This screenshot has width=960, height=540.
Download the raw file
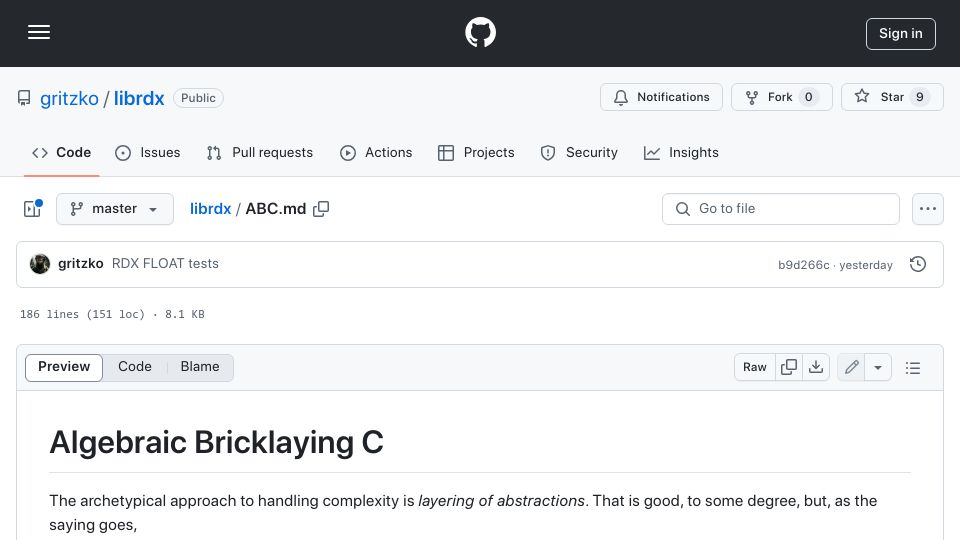(x=816, y=367)
